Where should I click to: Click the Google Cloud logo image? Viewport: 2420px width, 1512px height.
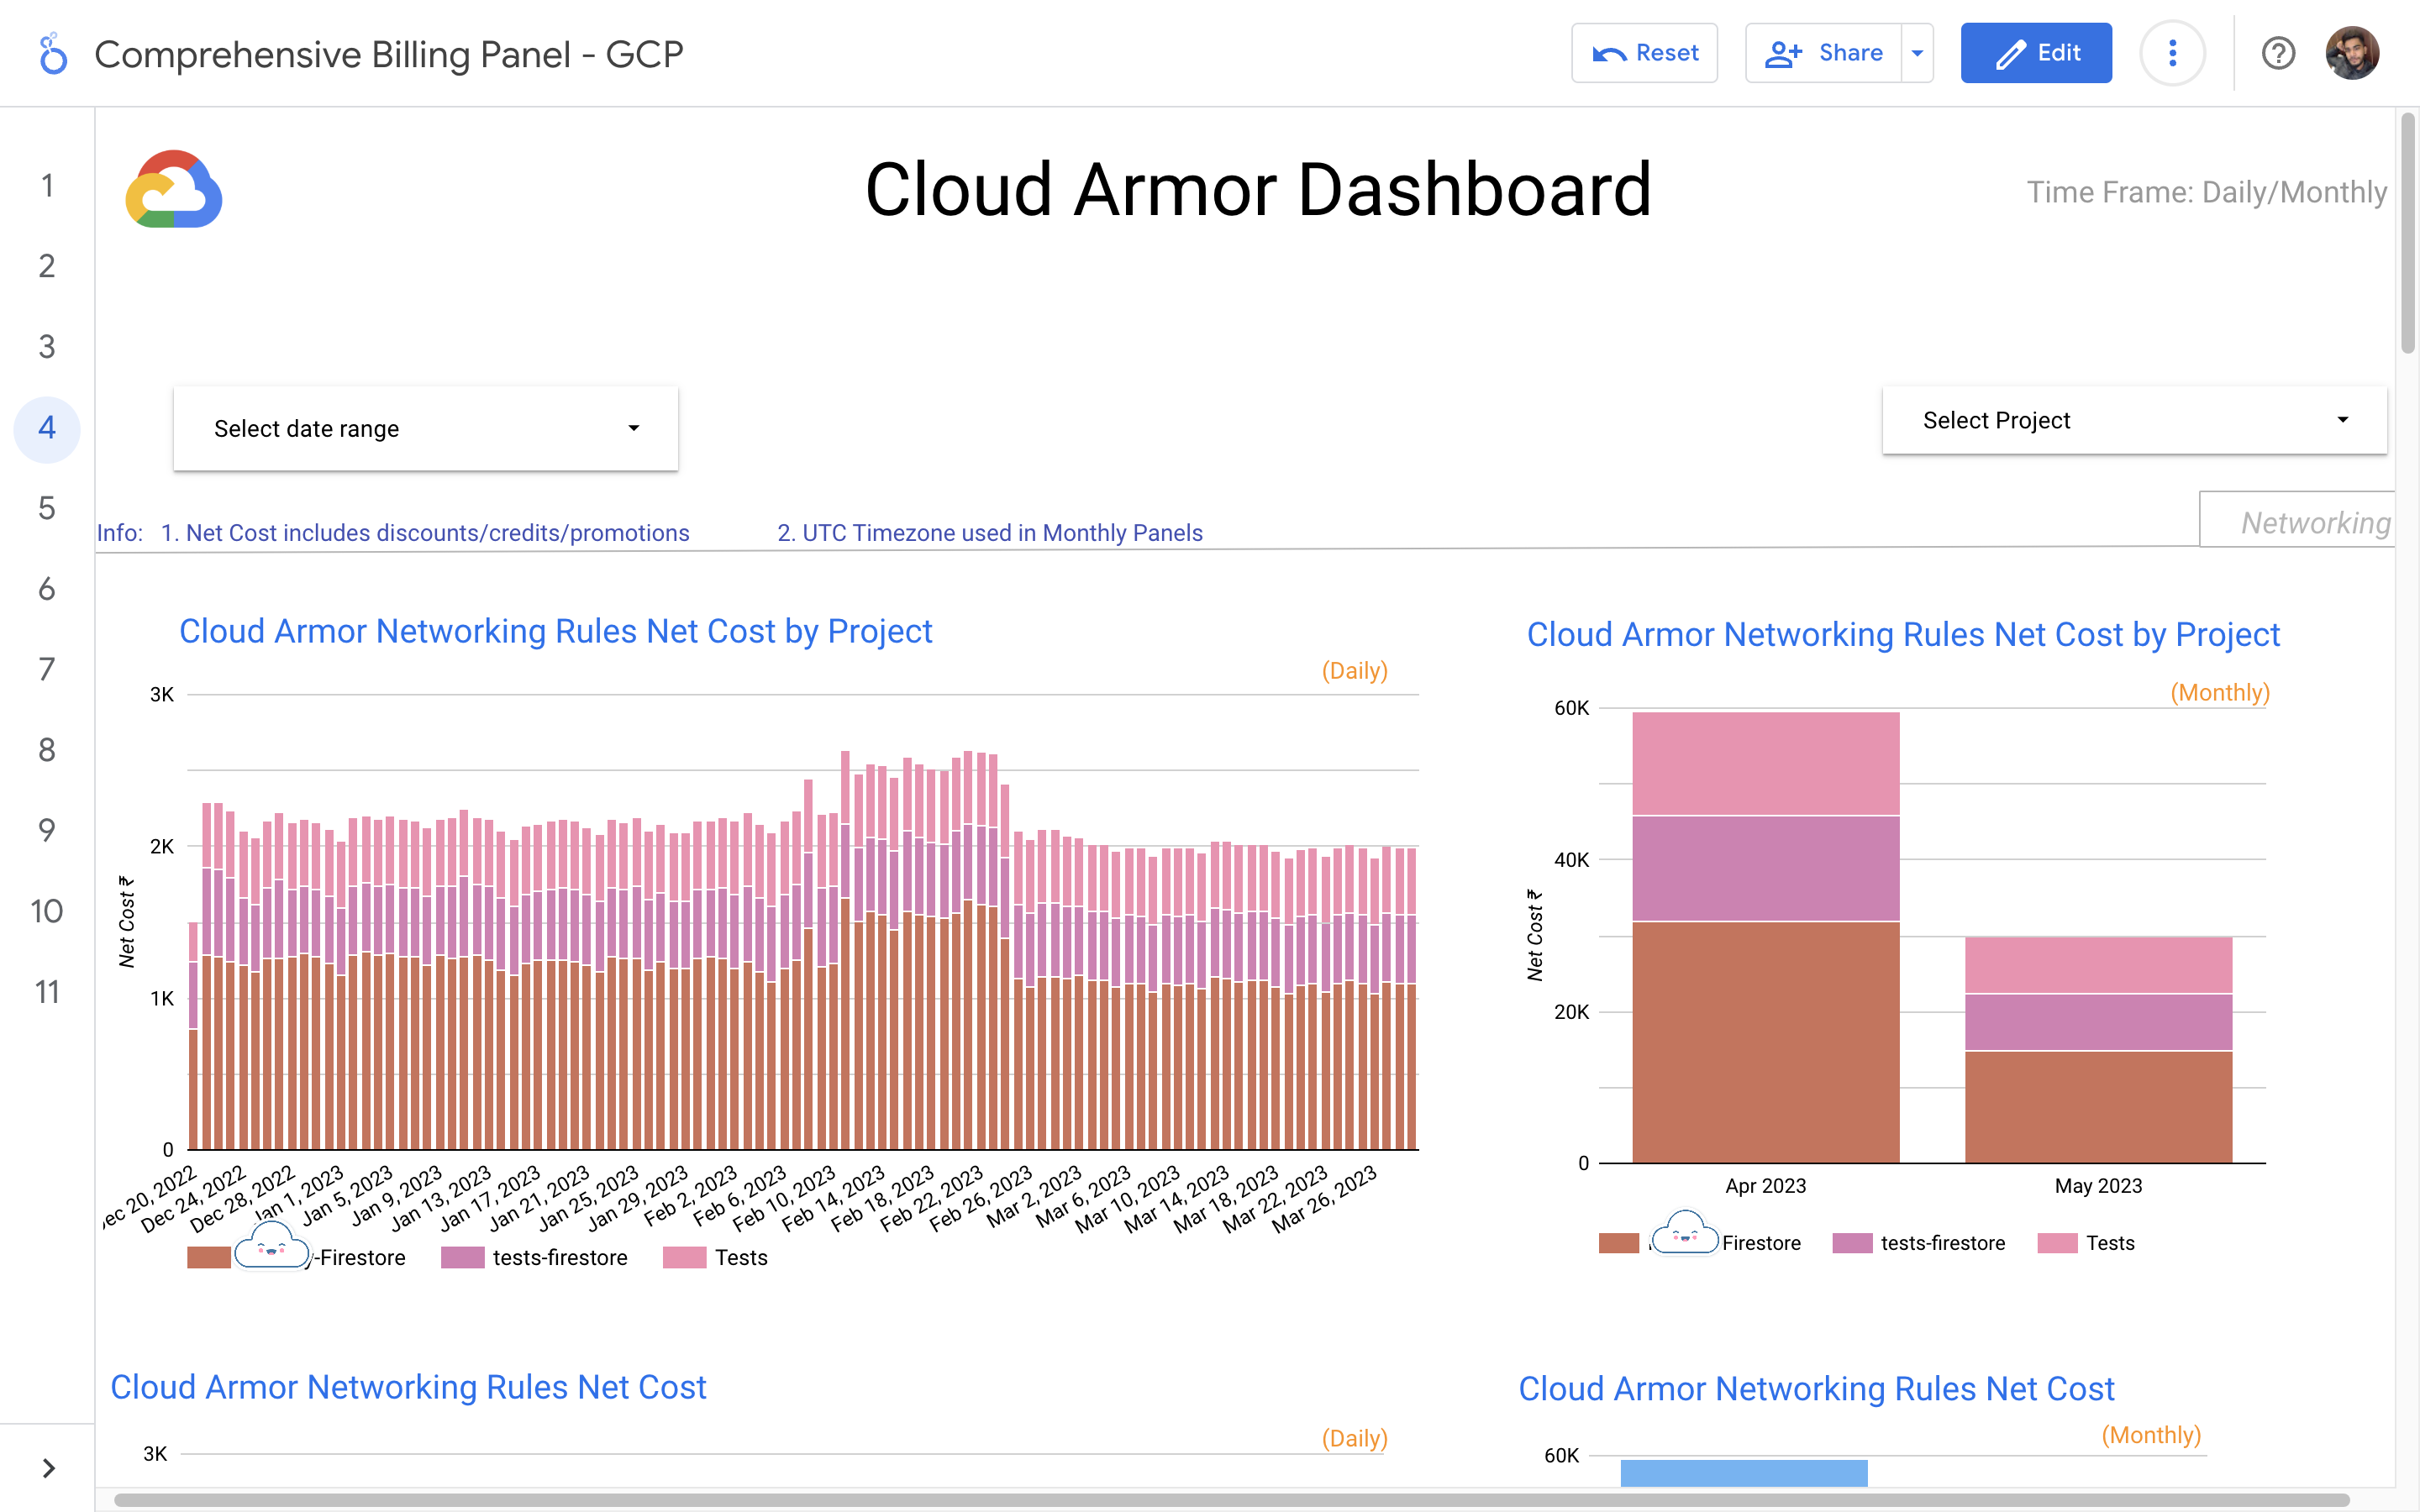(174, 190)
